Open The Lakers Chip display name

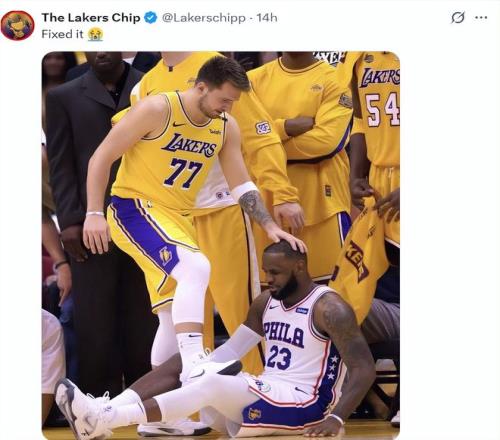click(91, 18)
